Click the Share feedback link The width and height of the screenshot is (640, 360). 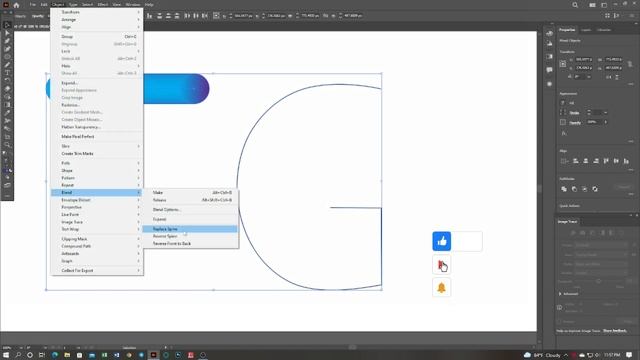click(615, 331)
